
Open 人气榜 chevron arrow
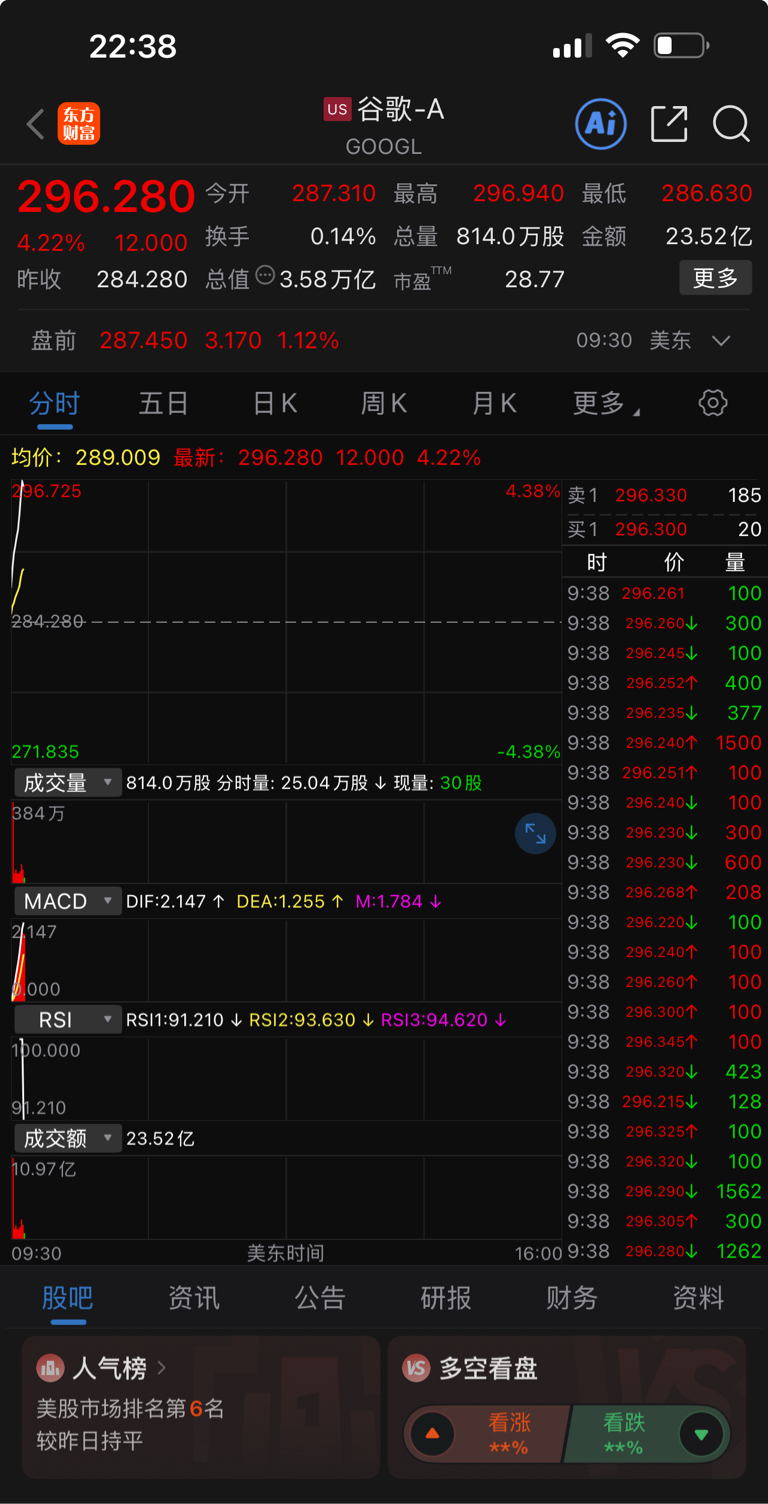point(162,1367)
